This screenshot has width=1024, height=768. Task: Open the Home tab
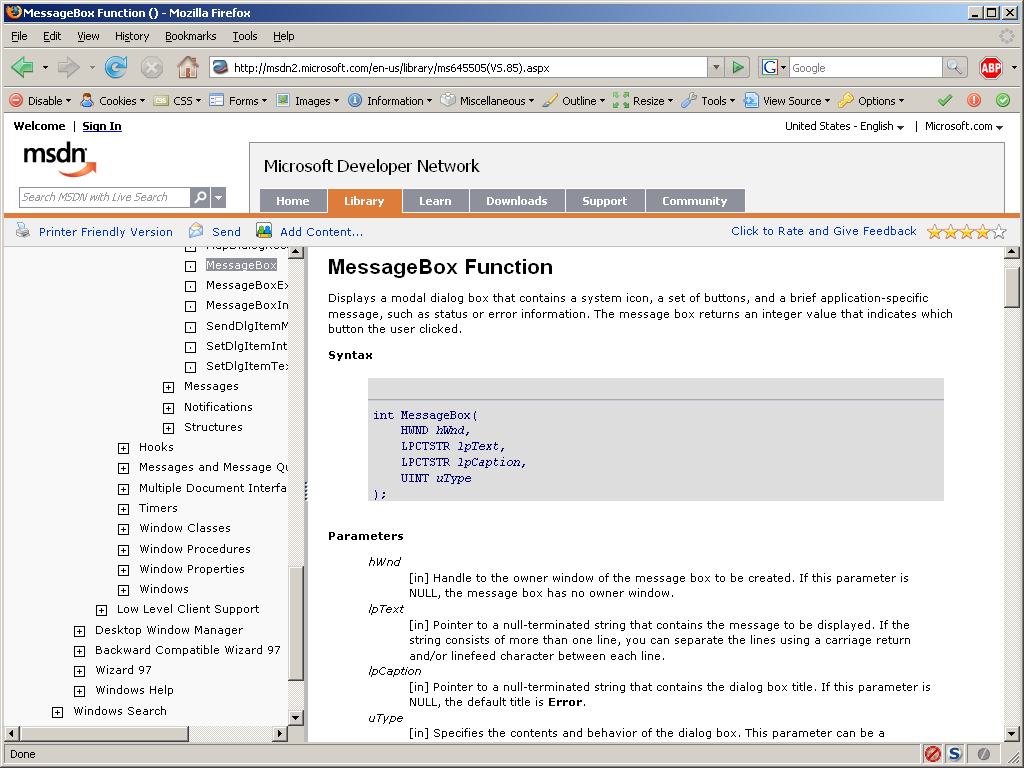tap(293, 200)
